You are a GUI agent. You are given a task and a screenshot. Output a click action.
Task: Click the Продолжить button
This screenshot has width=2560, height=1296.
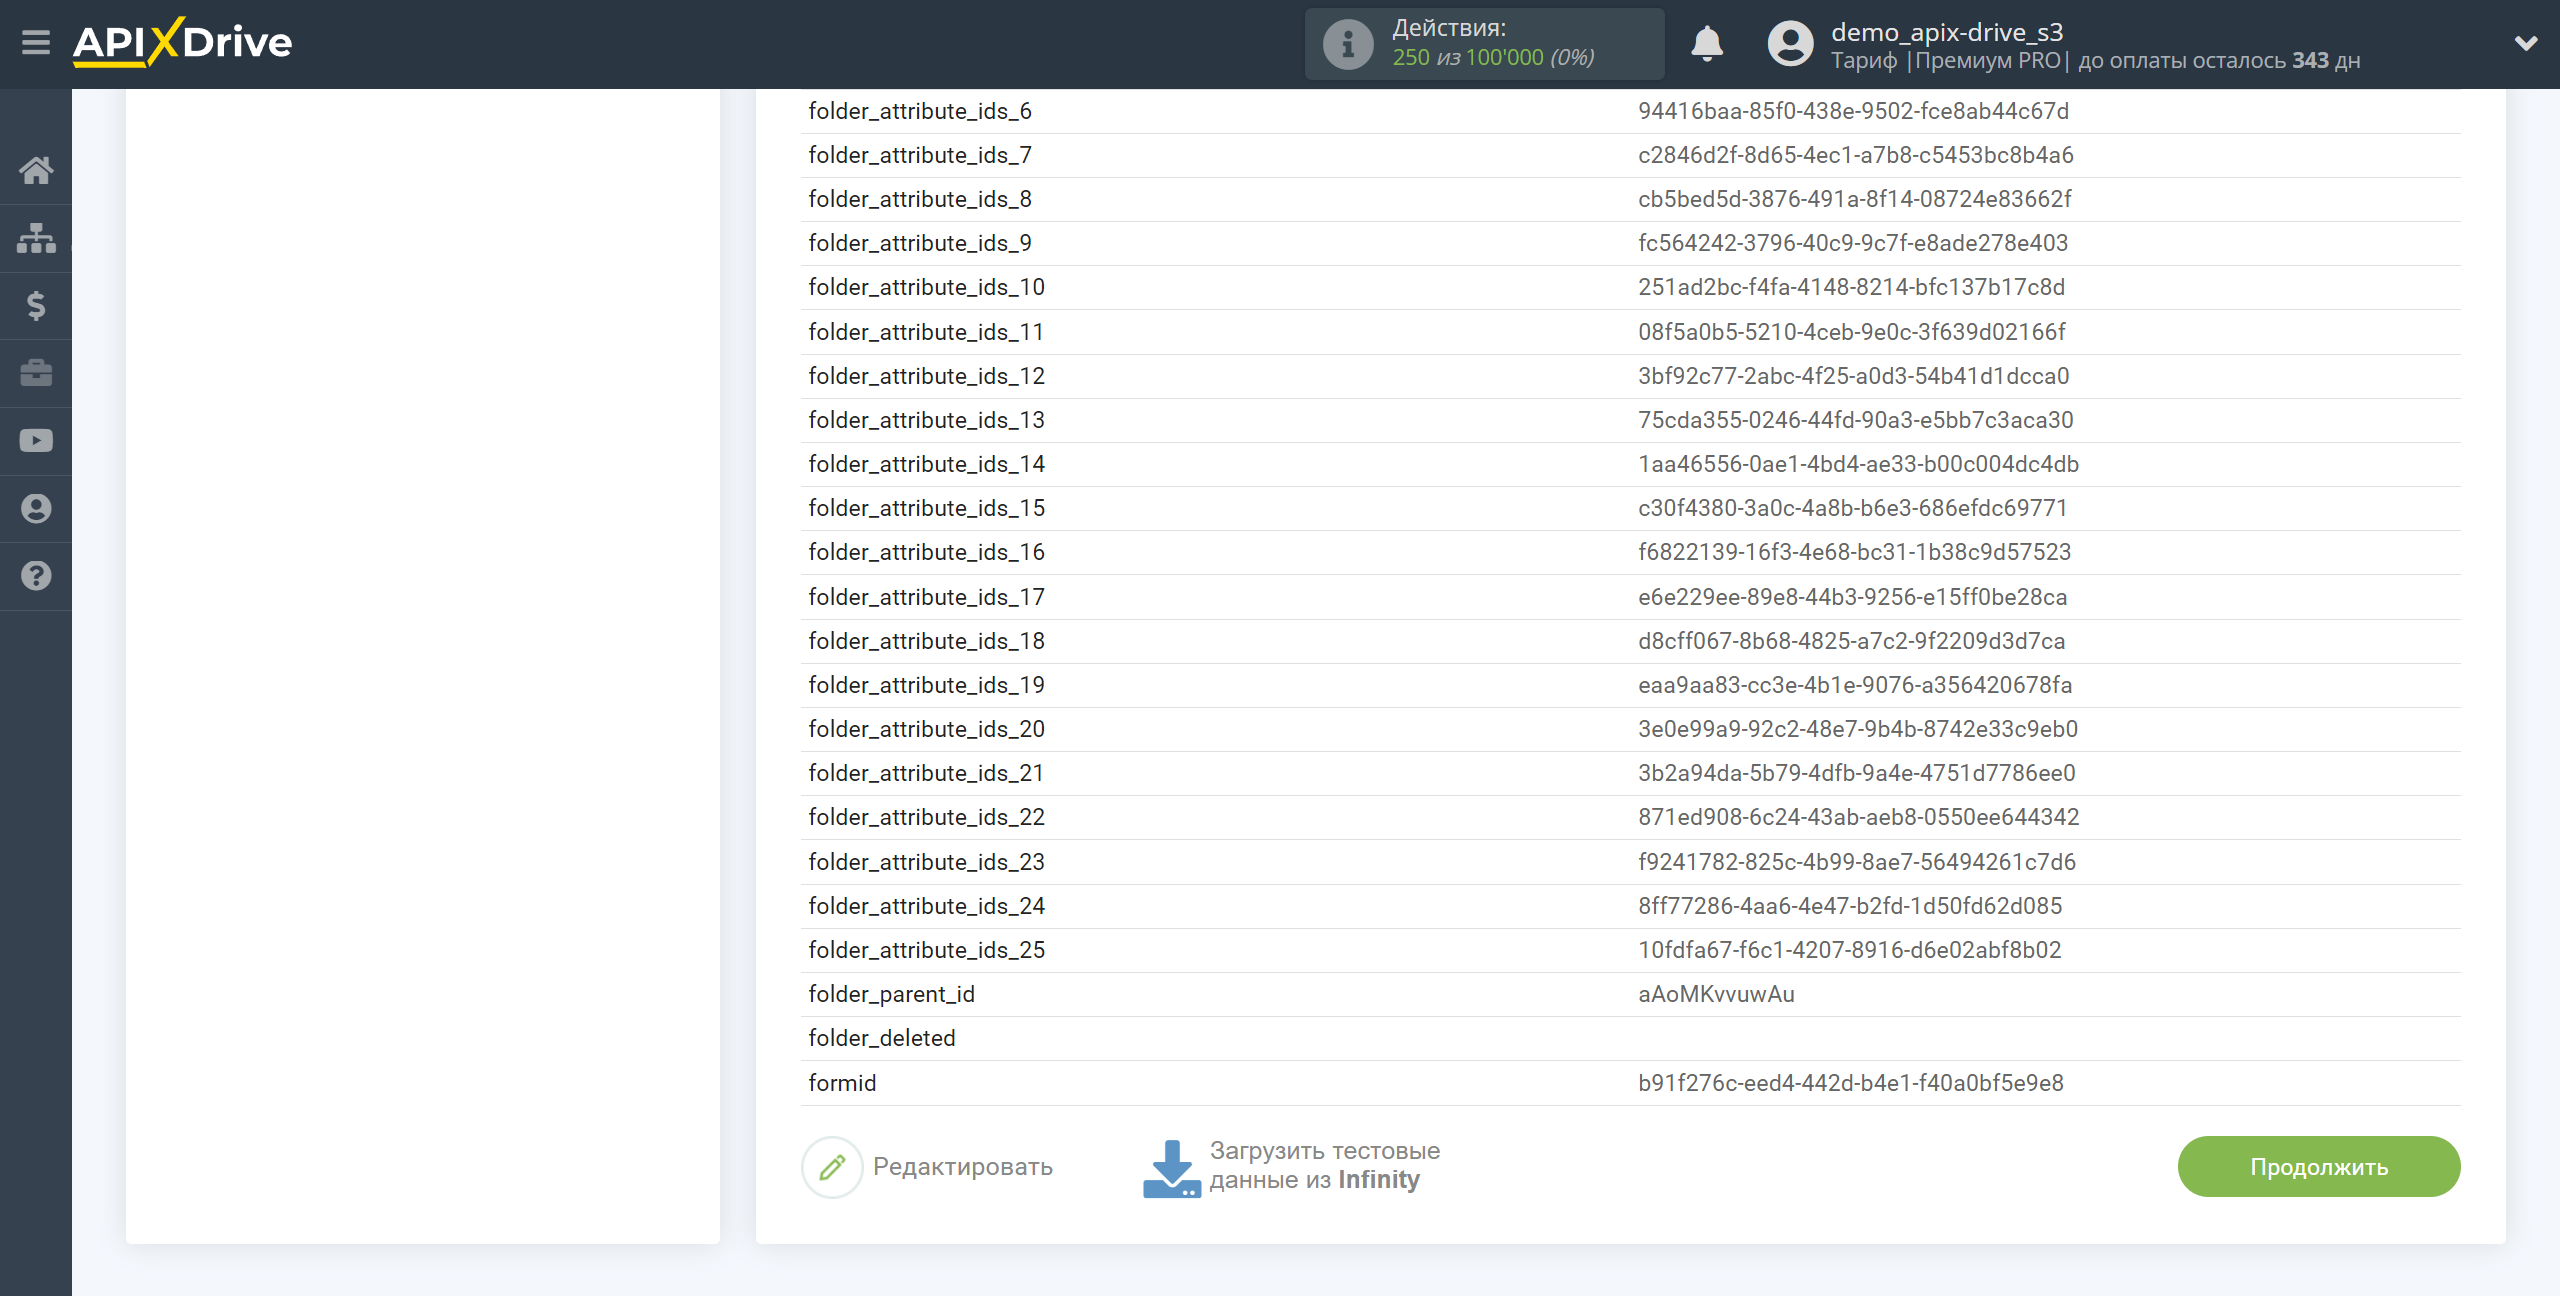pyautogui.click(x=2319, y=1166)
